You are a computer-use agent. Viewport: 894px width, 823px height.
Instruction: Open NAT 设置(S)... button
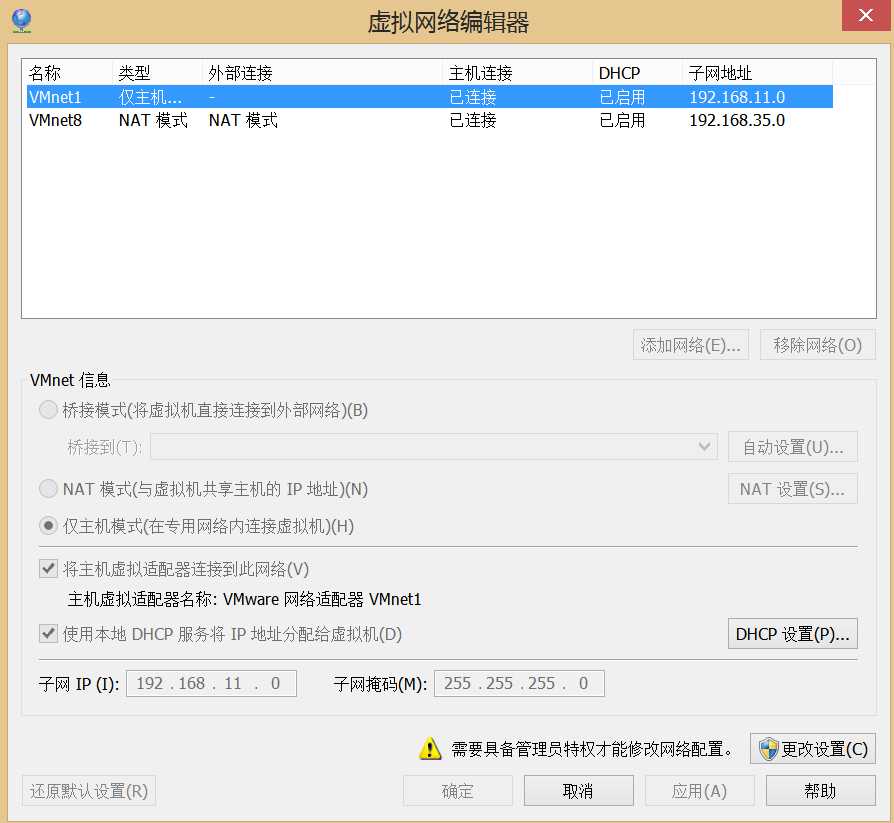(793, 489)
